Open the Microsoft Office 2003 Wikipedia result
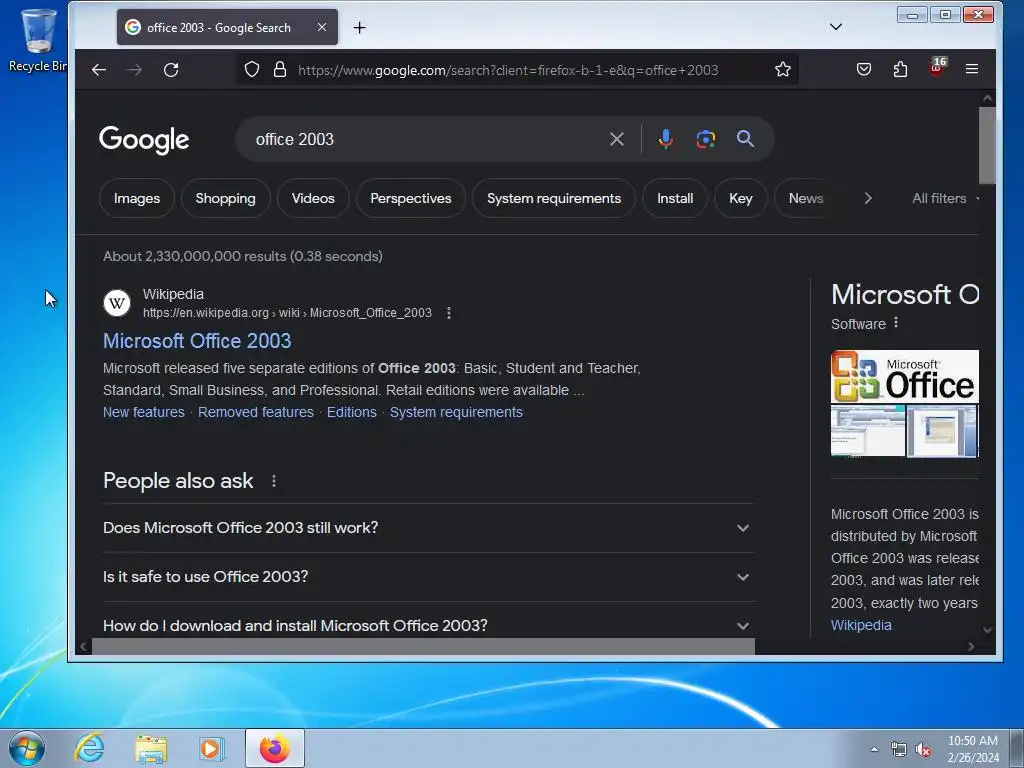 click(197, 341)
